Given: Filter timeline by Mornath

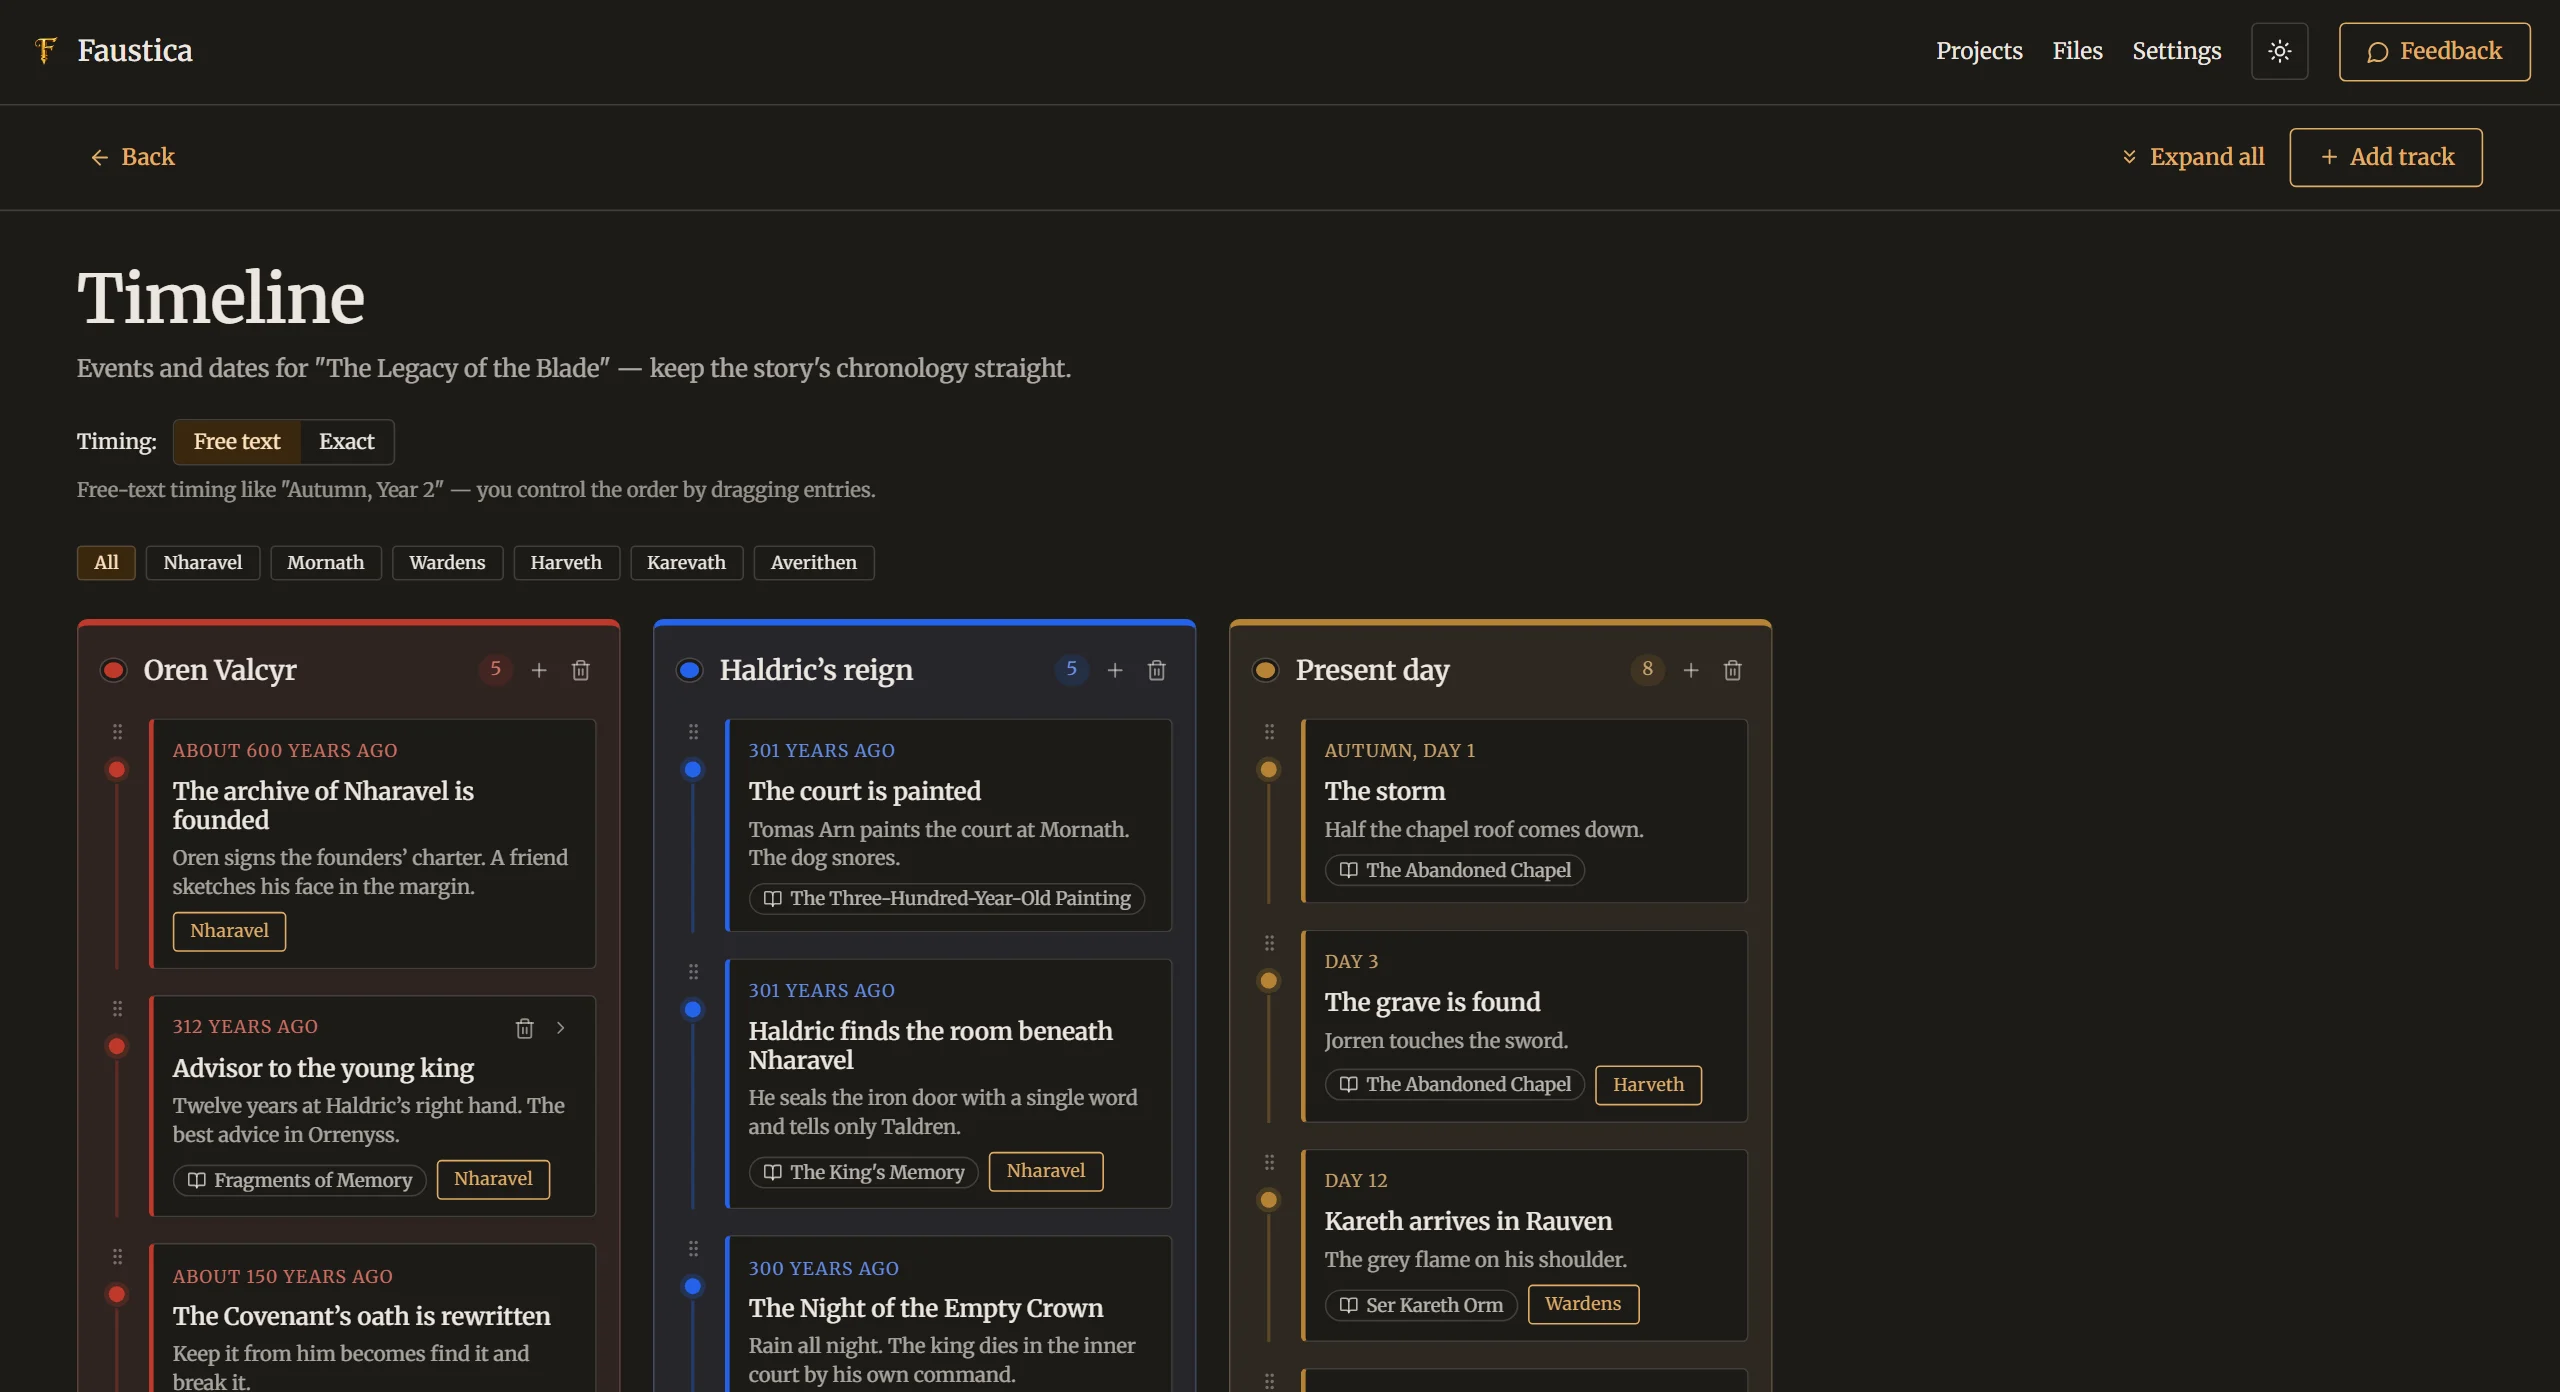Looking at the screenshot, I should pos(326,563).
